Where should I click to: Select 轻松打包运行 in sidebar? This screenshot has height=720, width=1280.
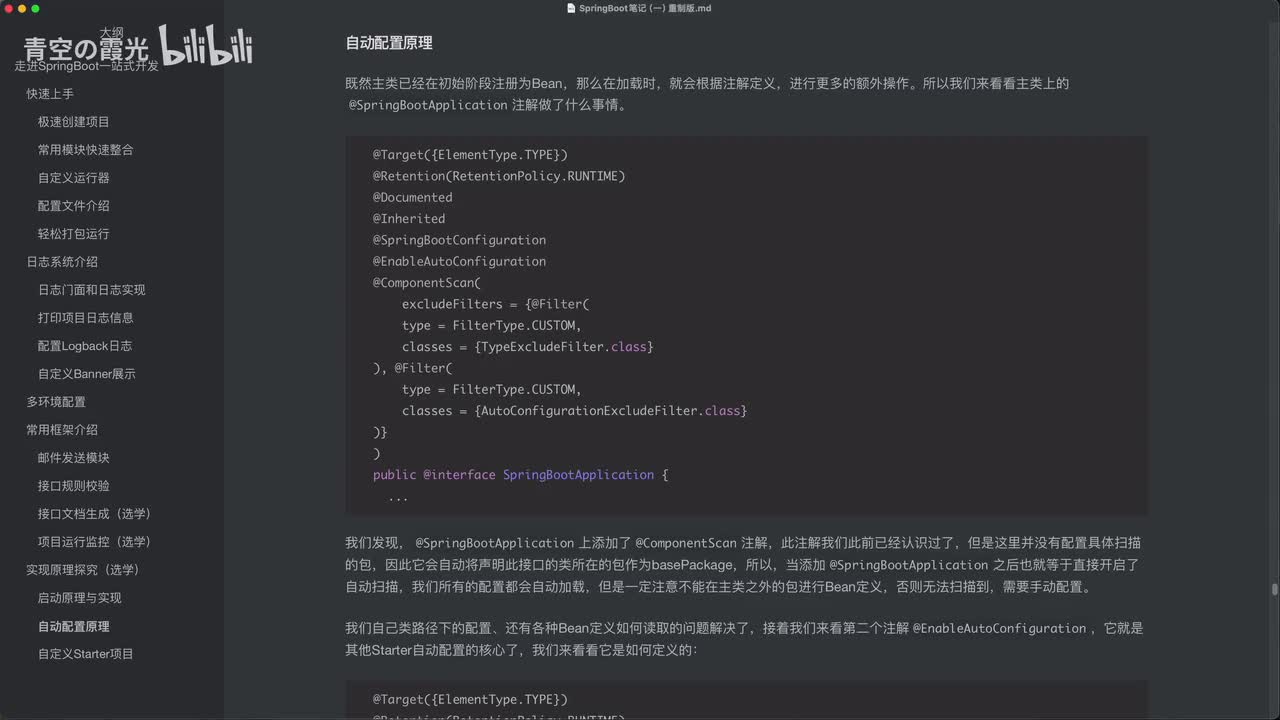(x=74, y=234)
